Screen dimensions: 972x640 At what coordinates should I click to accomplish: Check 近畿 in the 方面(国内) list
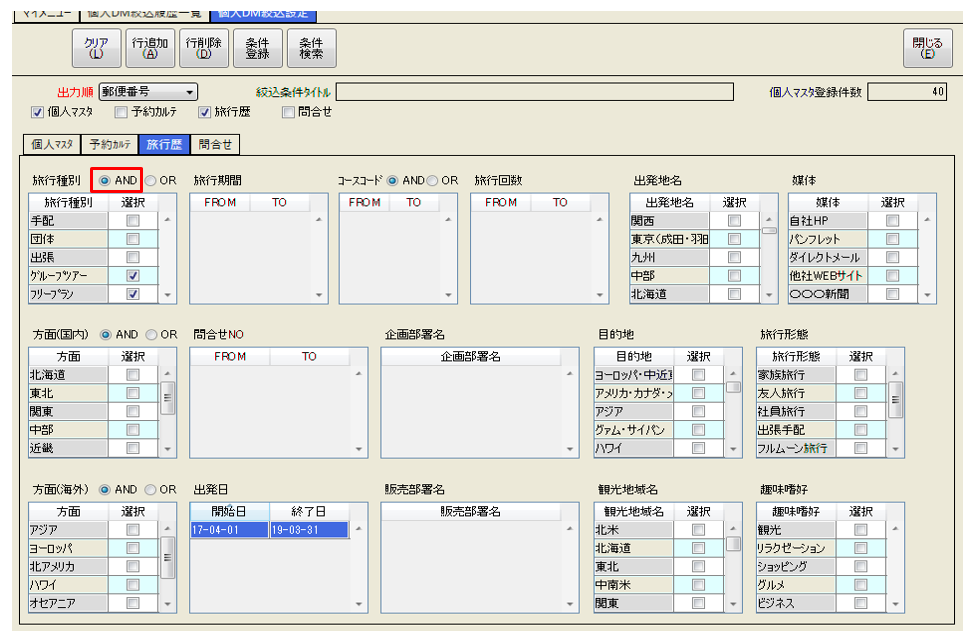tap(133, 448)
